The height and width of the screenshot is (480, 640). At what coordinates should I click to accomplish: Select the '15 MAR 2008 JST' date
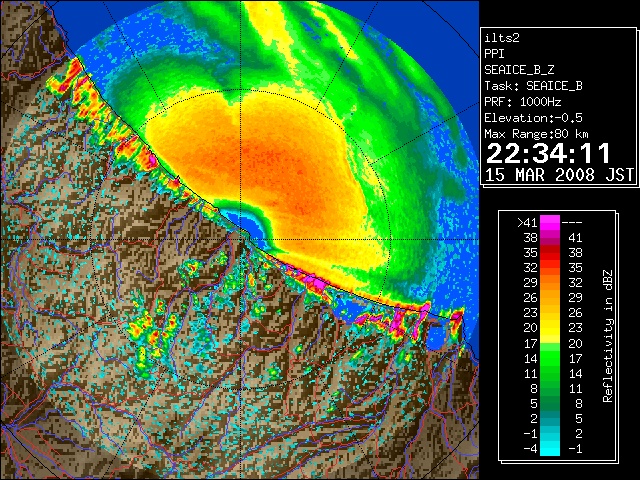tap(559, 175)
